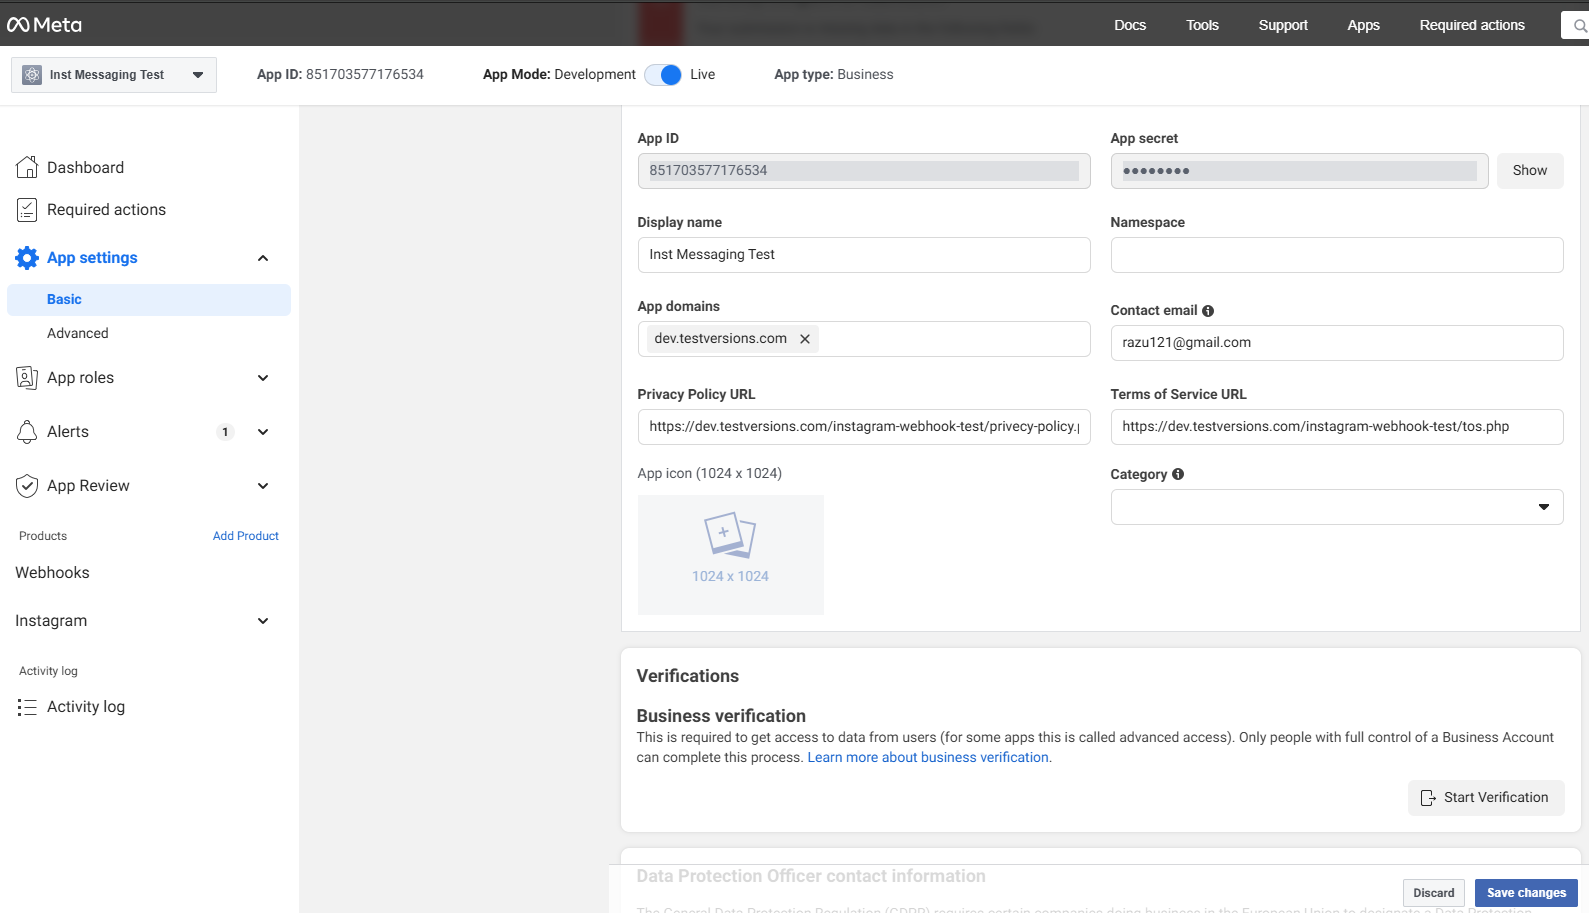The height and width of the screenshot is (913, 1589).
Task: Click the app icon beside Inst Messaging Test
Action: point(32,75)
